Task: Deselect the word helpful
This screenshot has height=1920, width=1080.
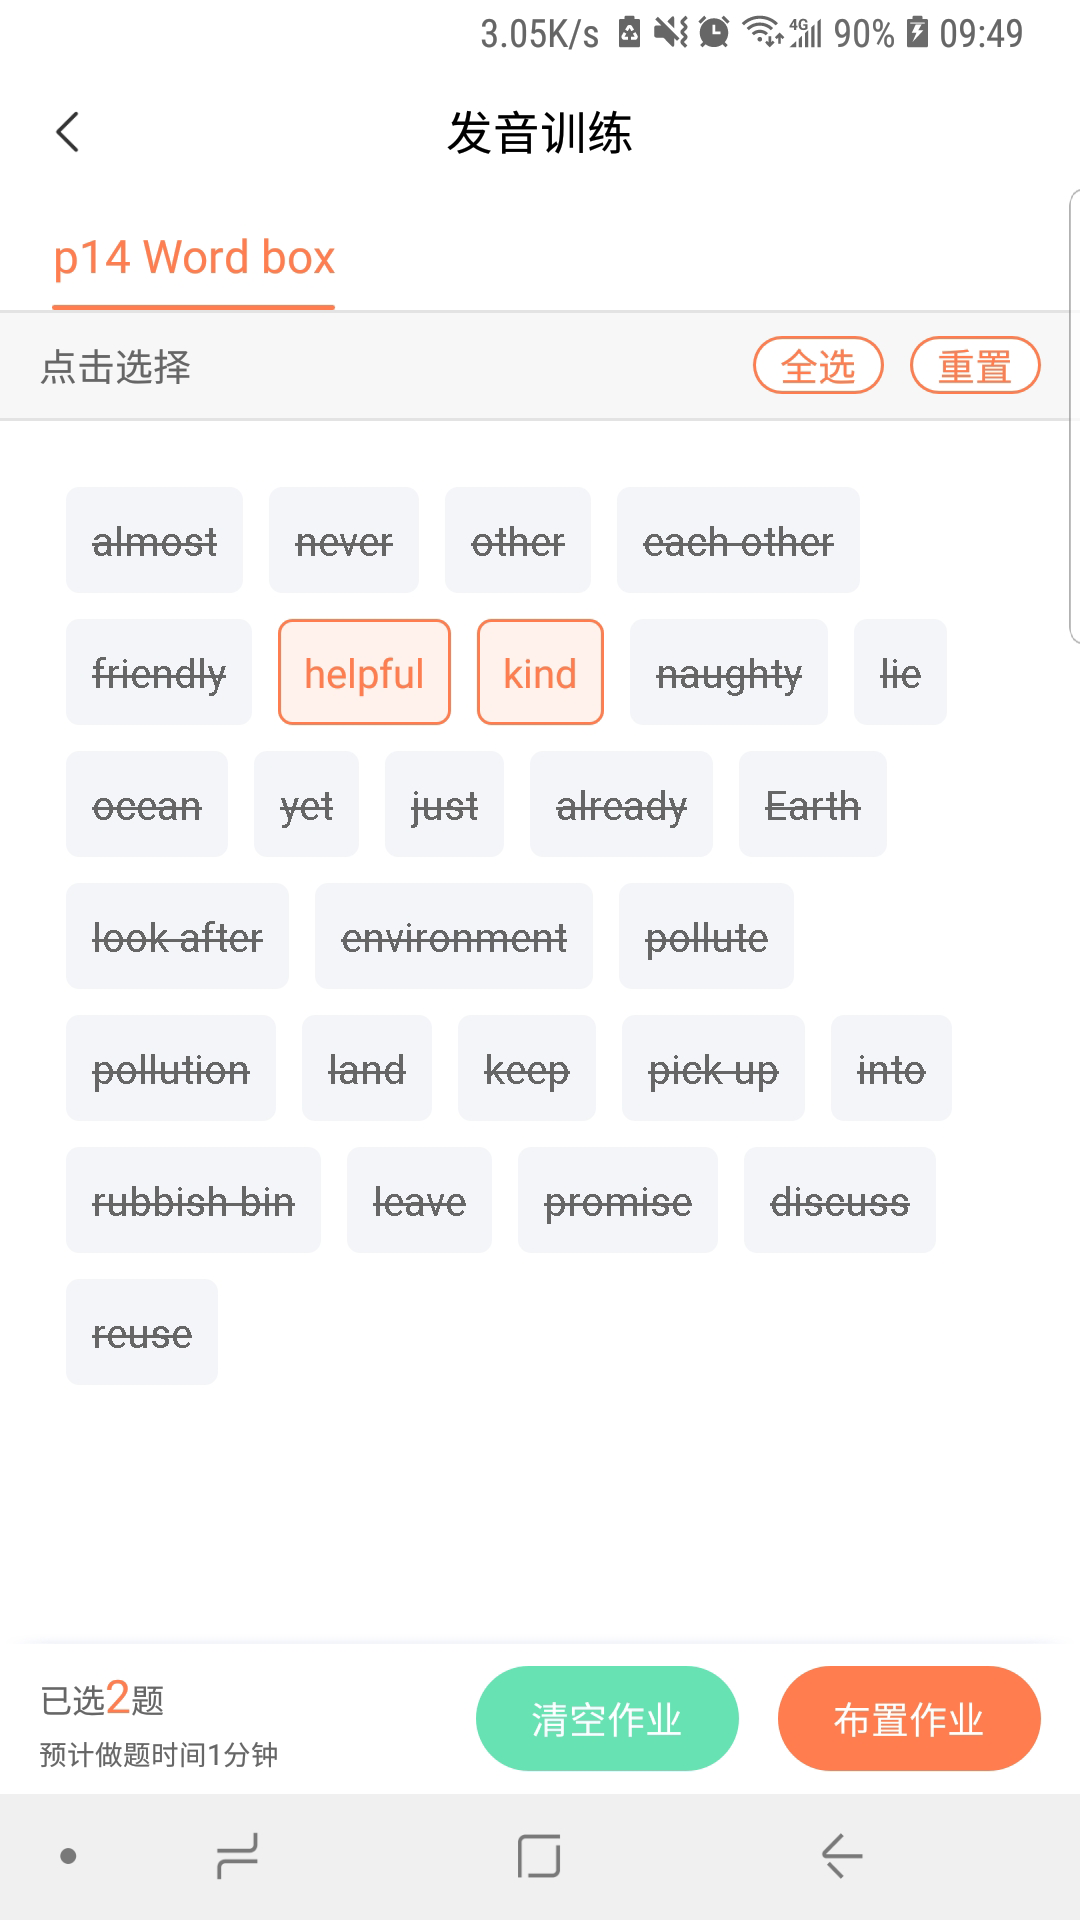Action: [364, 673]
